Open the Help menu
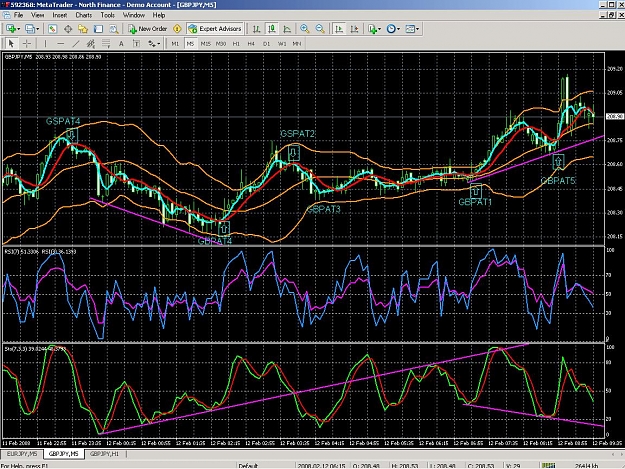Viewport: 625px width, 469px height. tap(159, 15)
